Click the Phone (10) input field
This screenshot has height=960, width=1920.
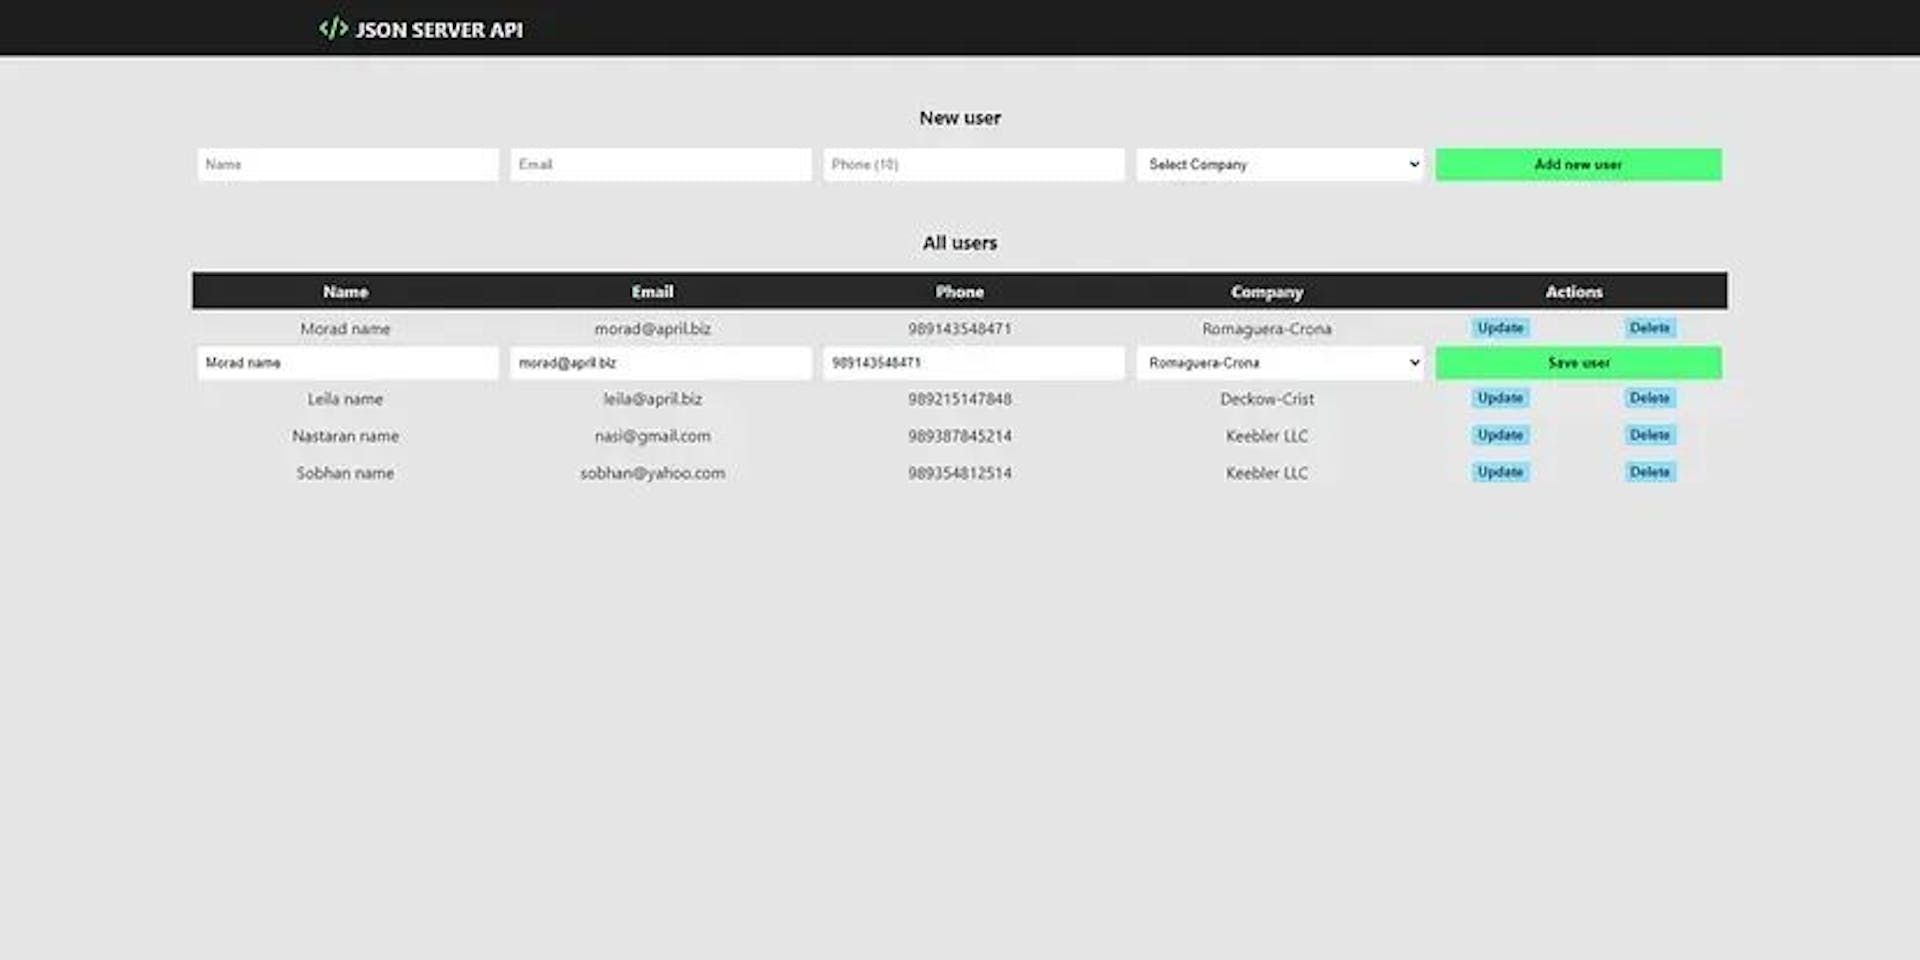tap(973, 164)
